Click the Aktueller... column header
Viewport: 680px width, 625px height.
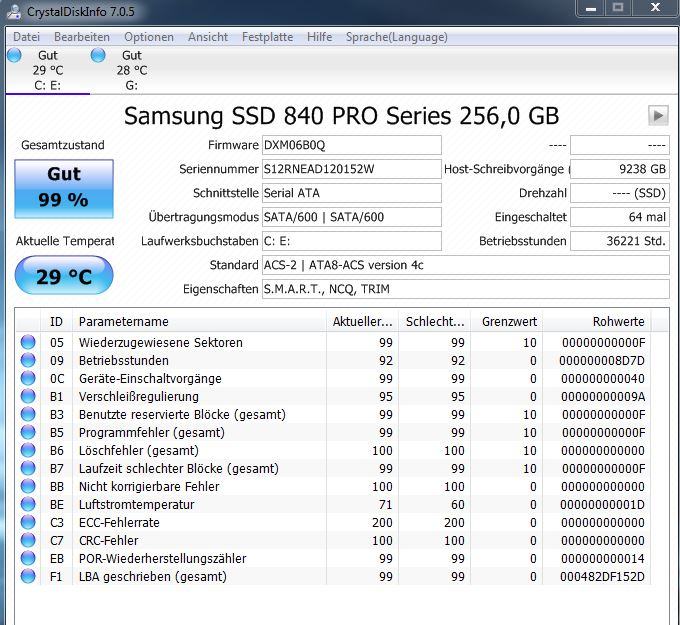coord(362,321)
